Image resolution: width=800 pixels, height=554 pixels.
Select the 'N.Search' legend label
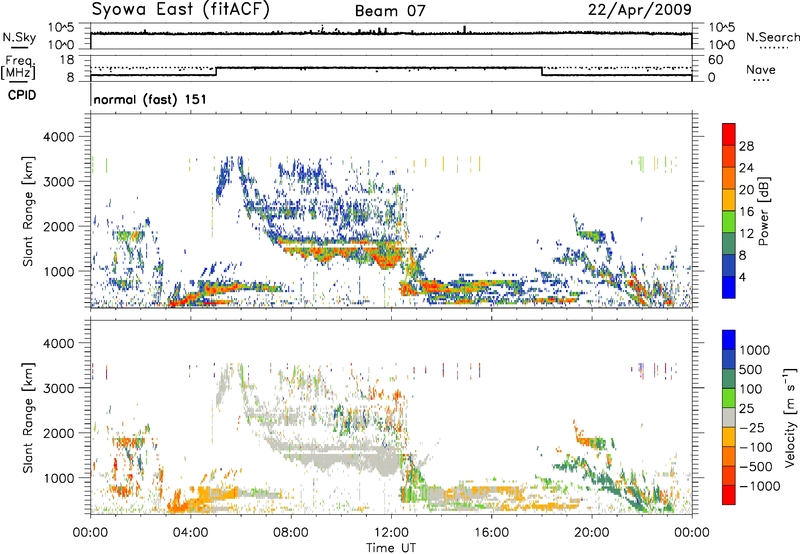pos(772,37)
